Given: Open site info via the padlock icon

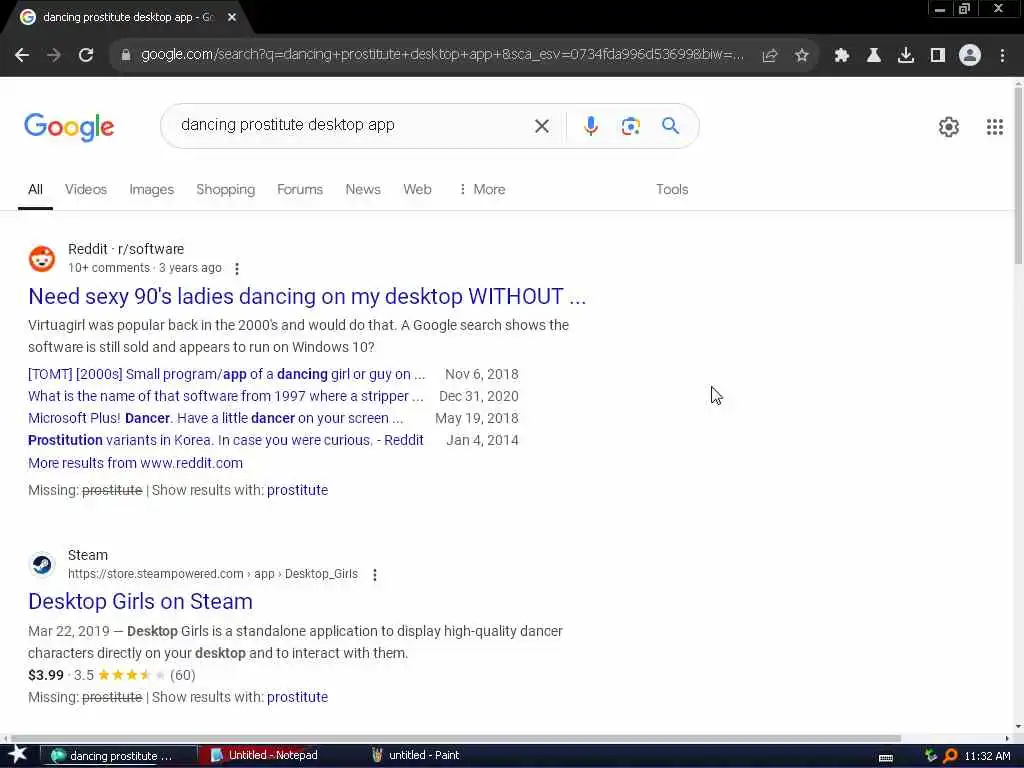Looking at the screenshot, I should 125,56.
